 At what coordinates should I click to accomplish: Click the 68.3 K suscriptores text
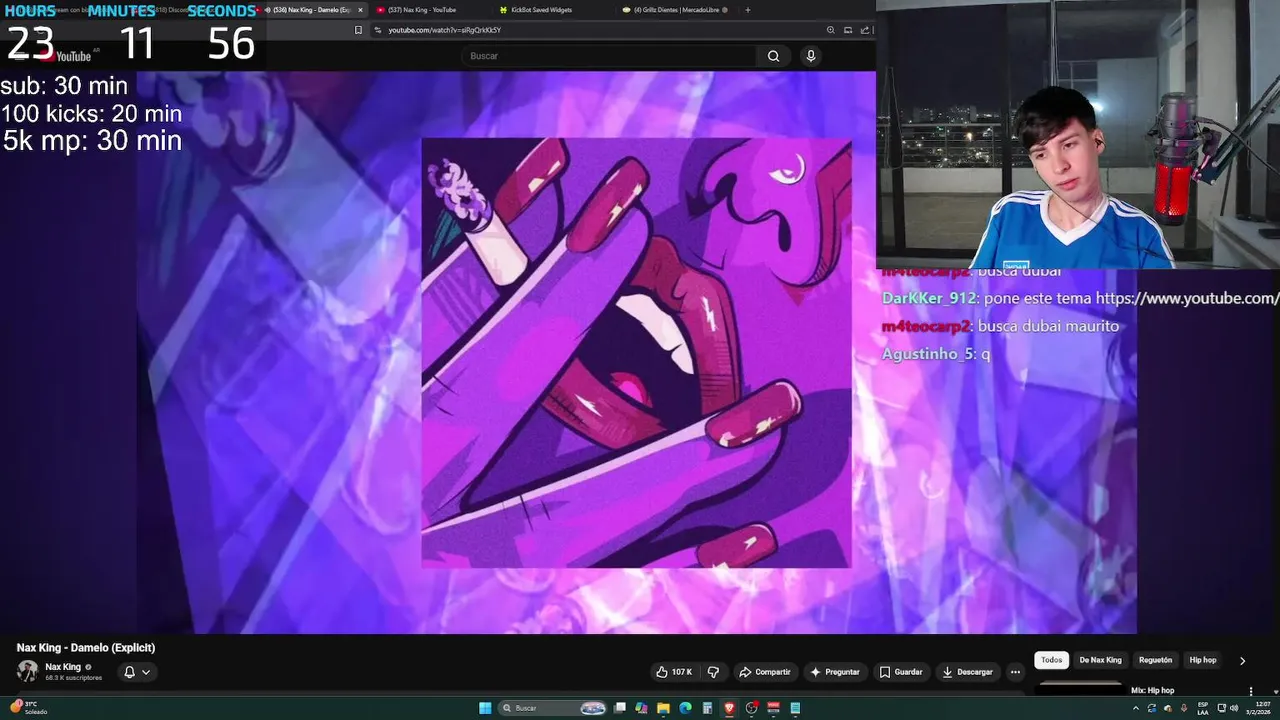[x=73, y=678]
